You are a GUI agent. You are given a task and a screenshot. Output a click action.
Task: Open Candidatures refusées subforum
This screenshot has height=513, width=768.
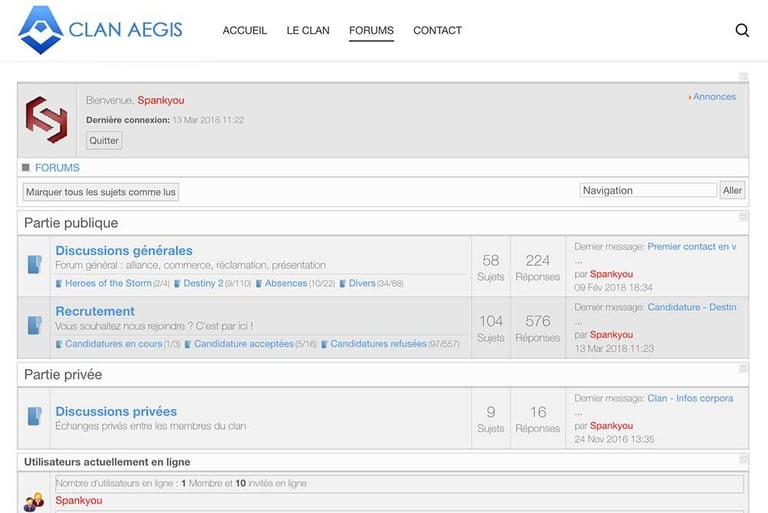coord(379,344)
